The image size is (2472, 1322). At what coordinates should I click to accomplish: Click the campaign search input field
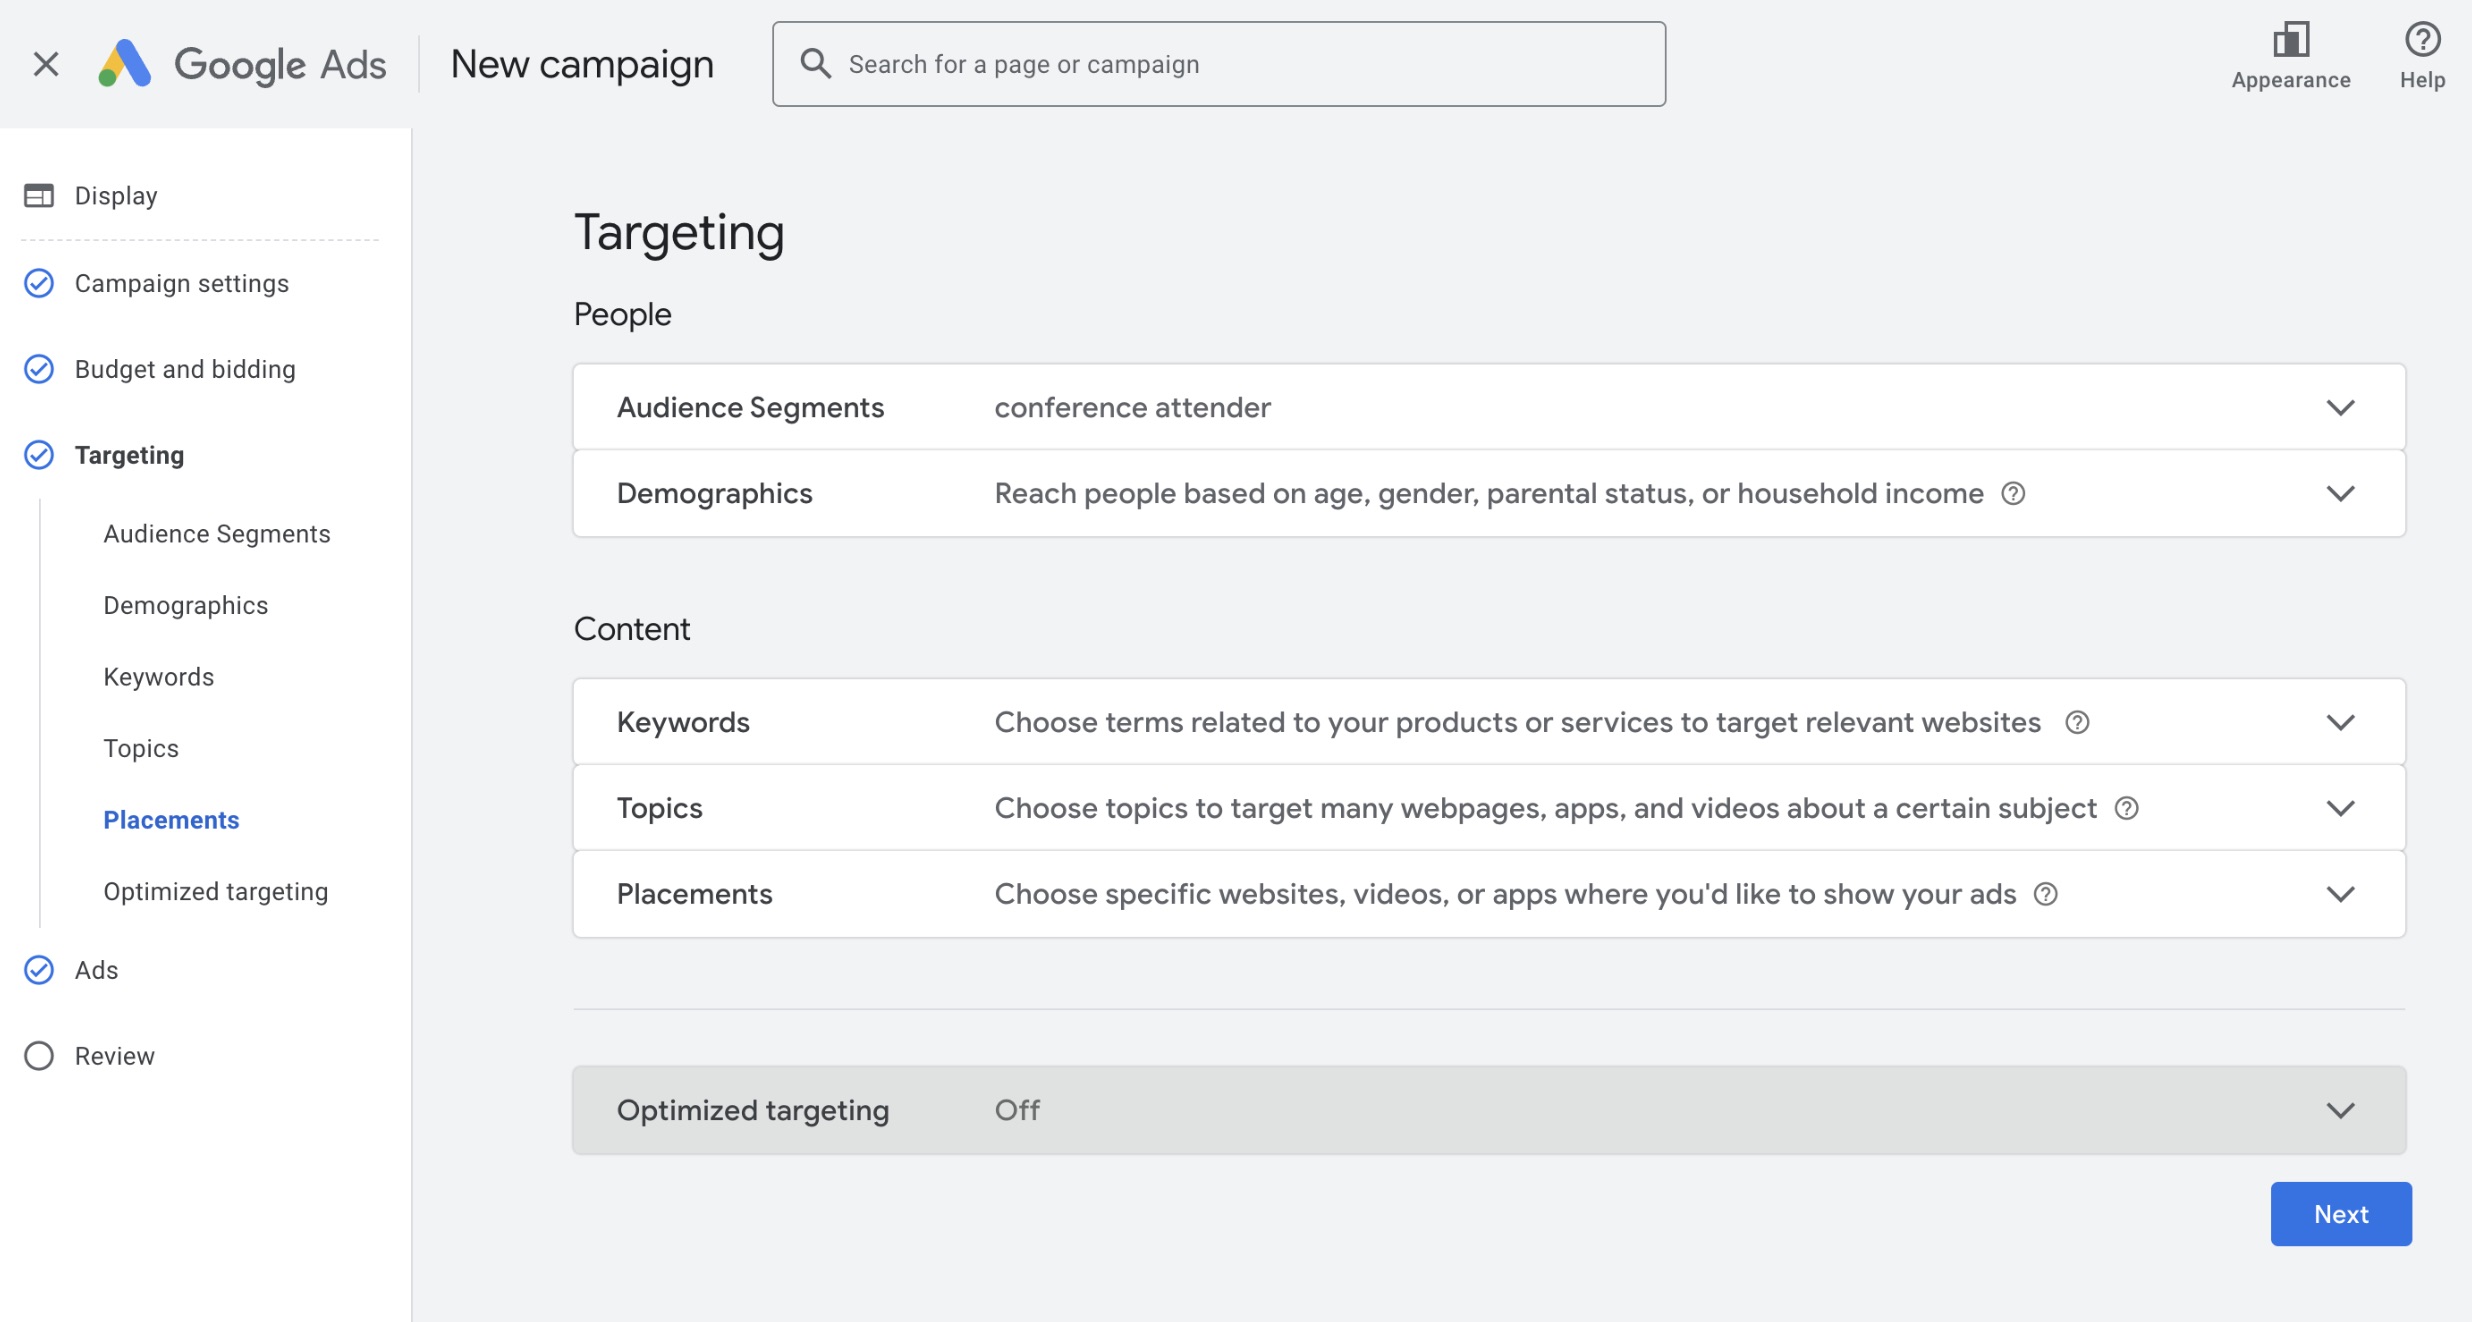tap(1200, 63)
